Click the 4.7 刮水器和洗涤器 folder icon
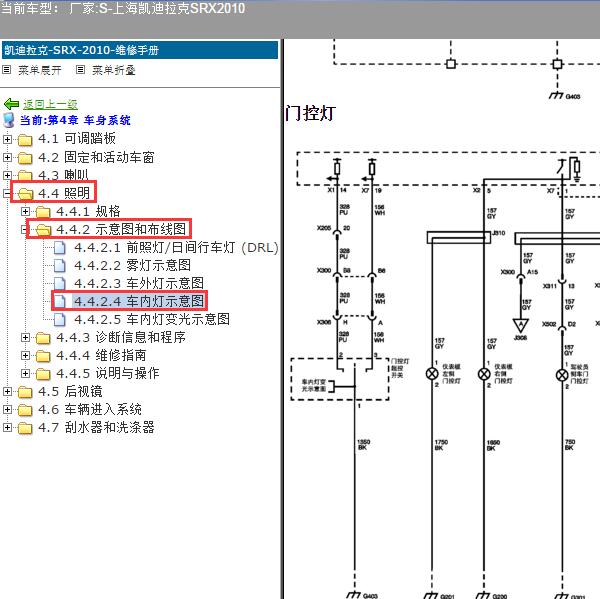Viewport: 600px width, 599px height. tap(25, 428)
